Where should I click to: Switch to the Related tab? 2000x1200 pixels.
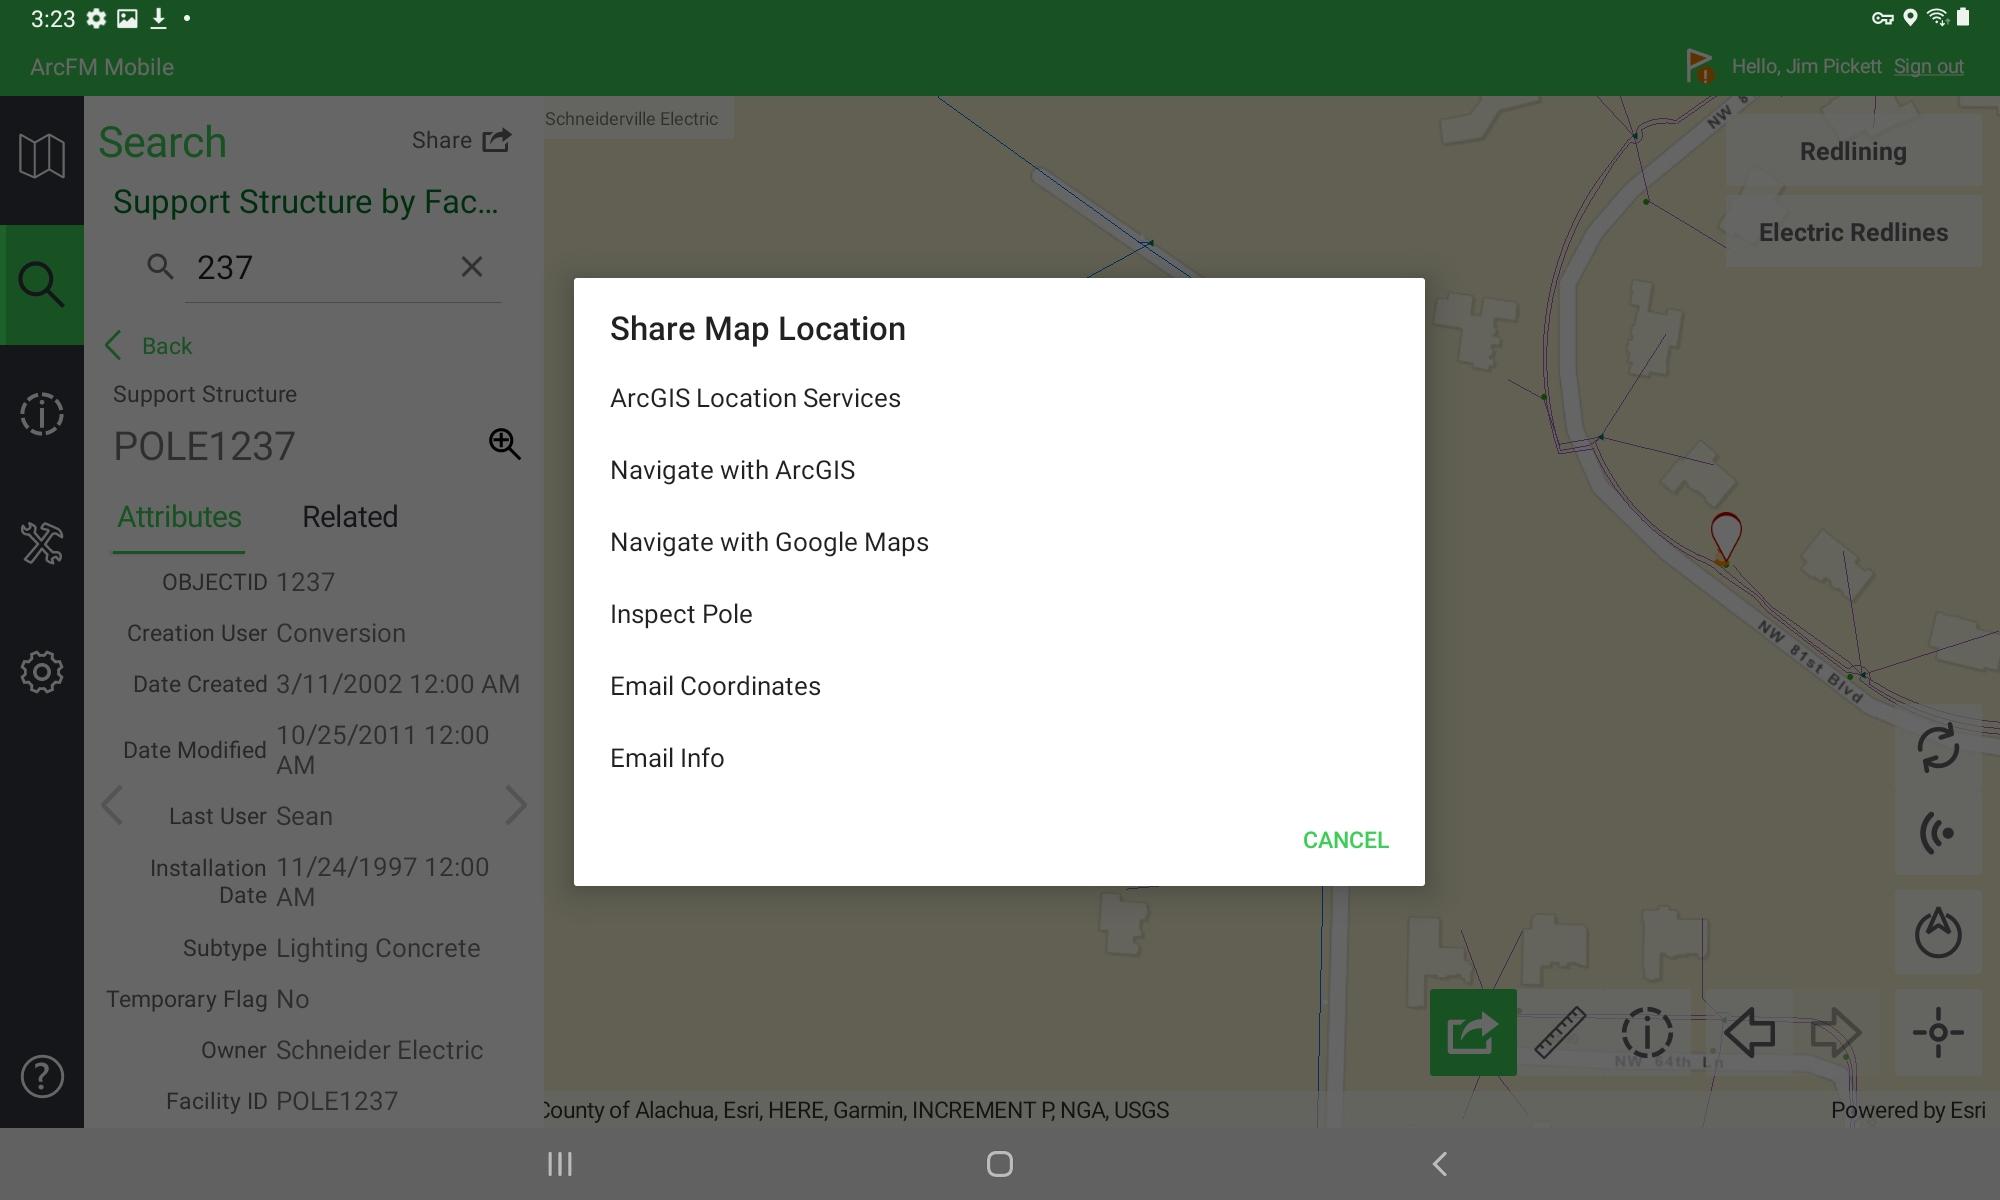tap(350, 517)
